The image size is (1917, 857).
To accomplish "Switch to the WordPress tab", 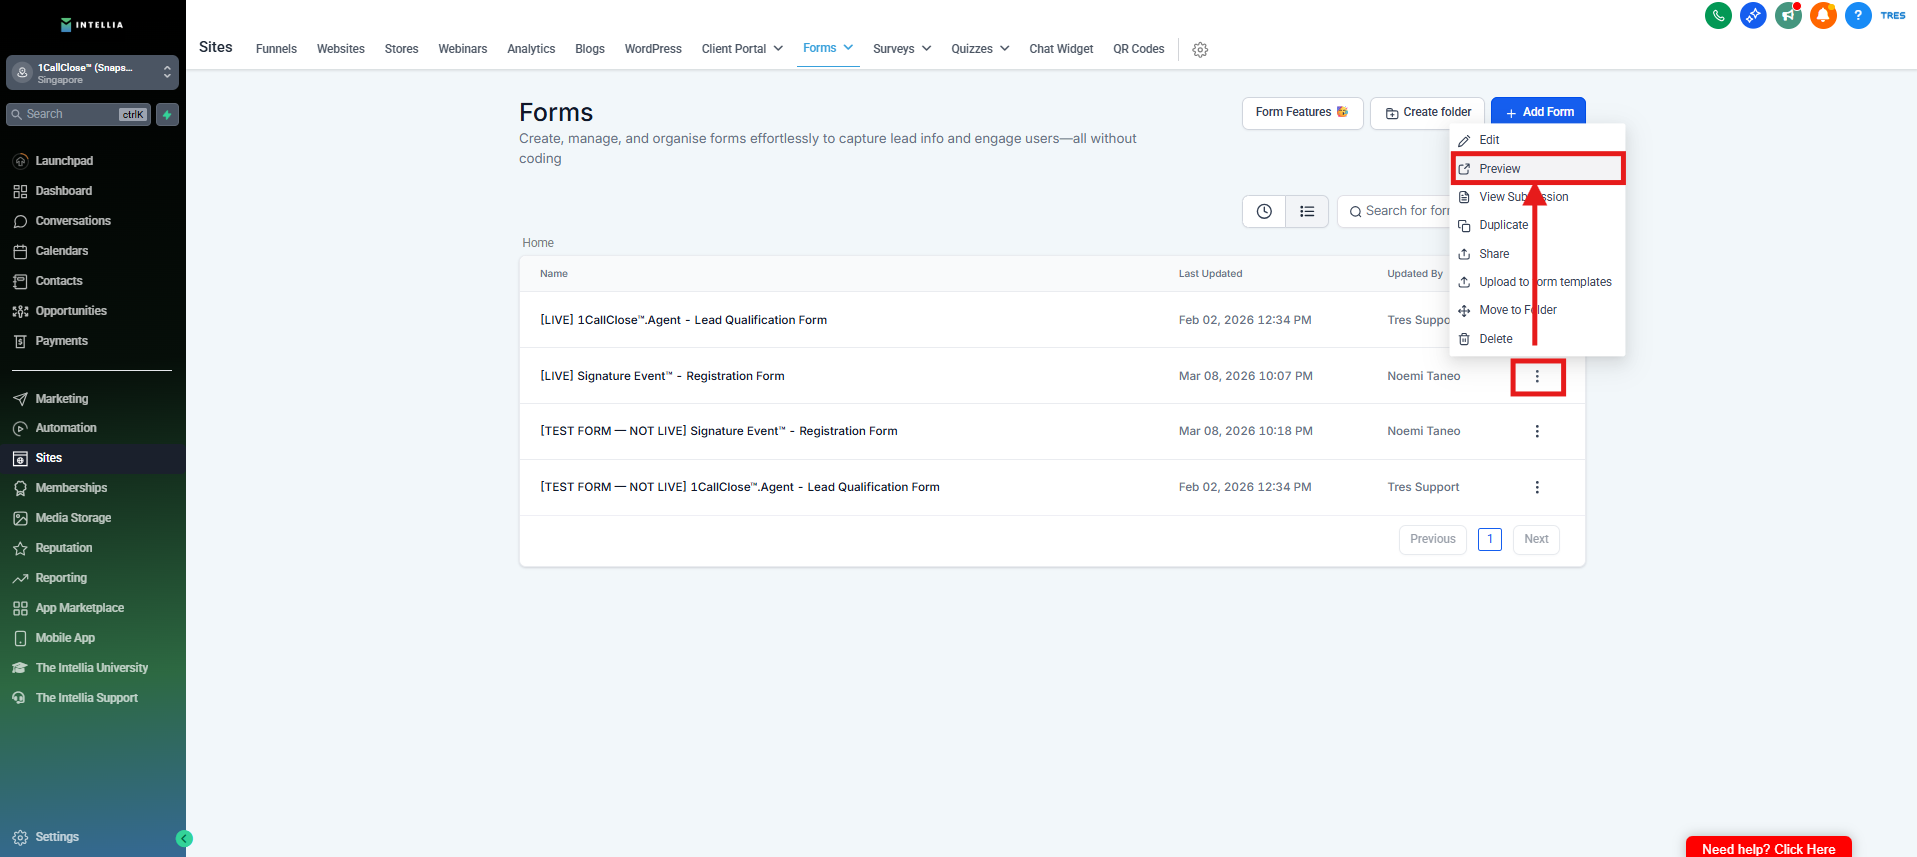I will point(653,49).
